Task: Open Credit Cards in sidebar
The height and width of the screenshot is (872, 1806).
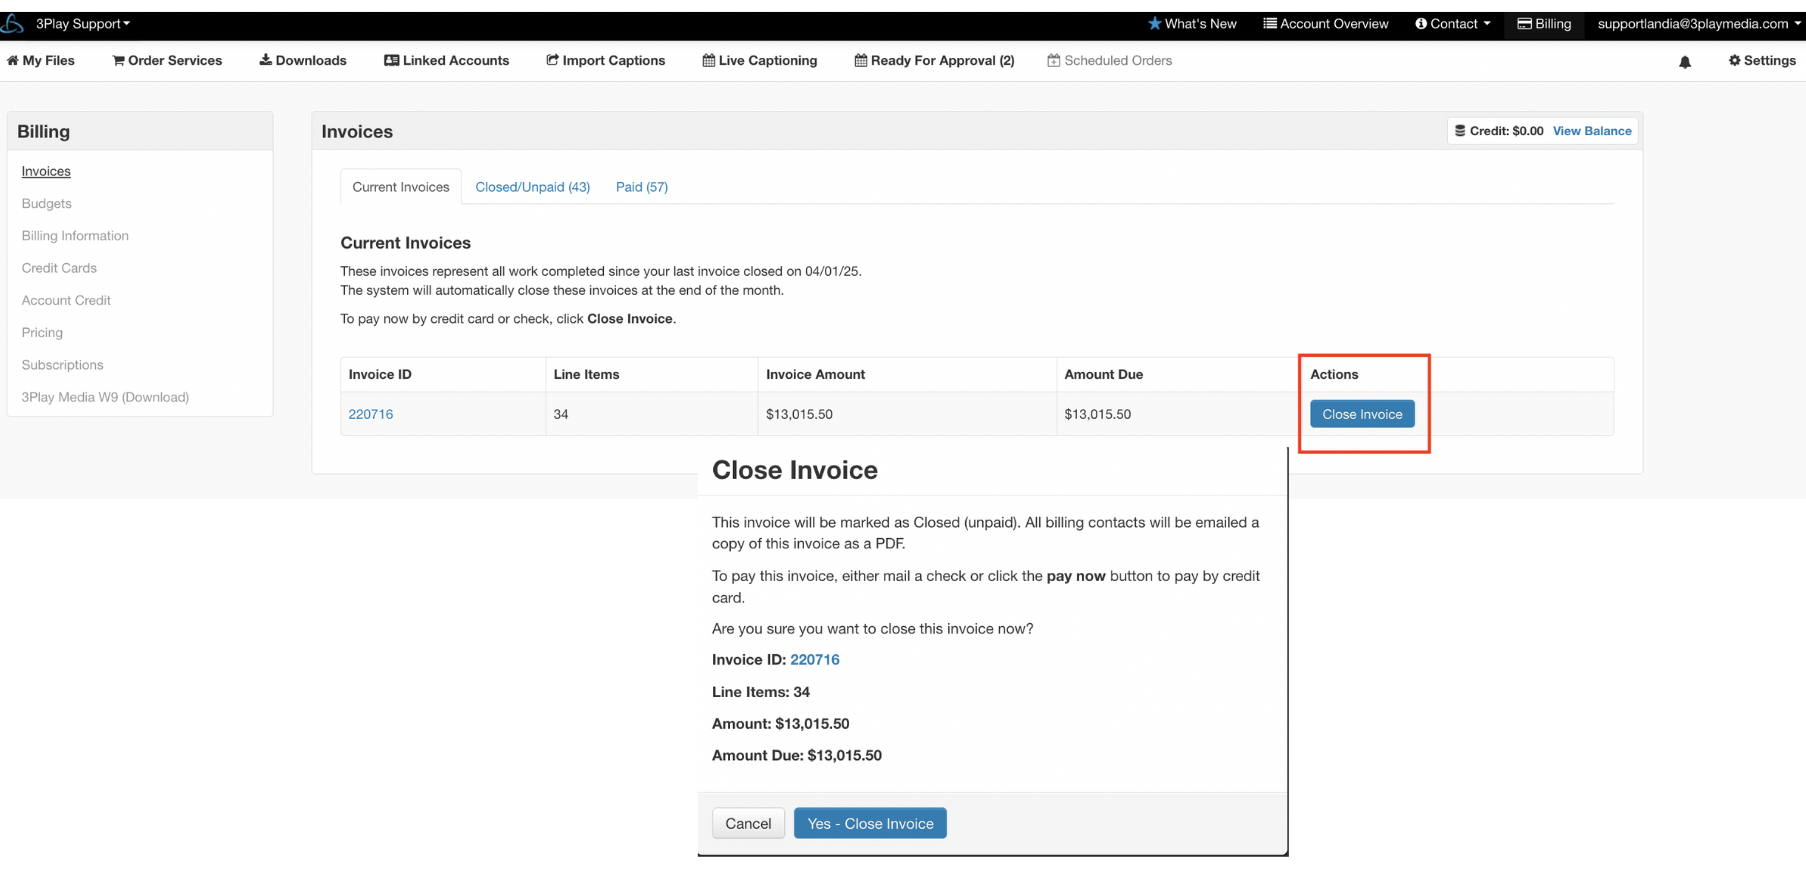Action: (x=59, y=268)
